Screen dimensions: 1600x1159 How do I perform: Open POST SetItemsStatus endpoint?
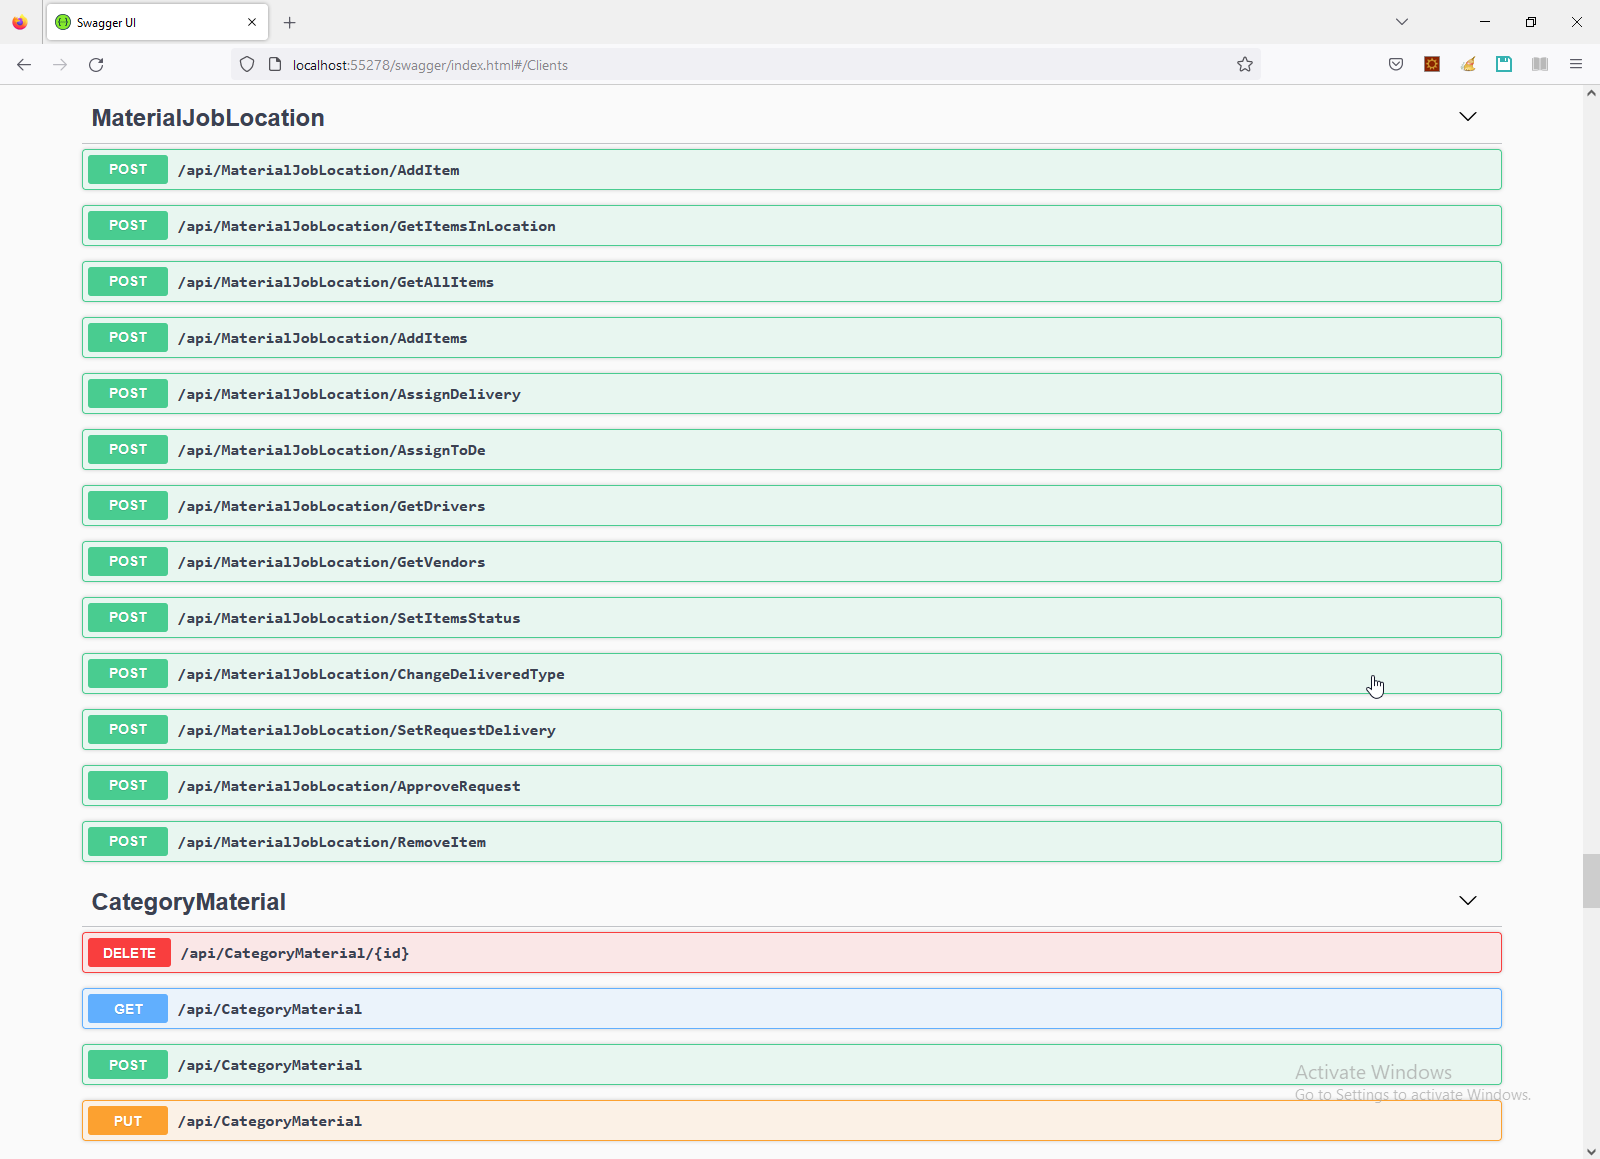click(x=792, y=618)
